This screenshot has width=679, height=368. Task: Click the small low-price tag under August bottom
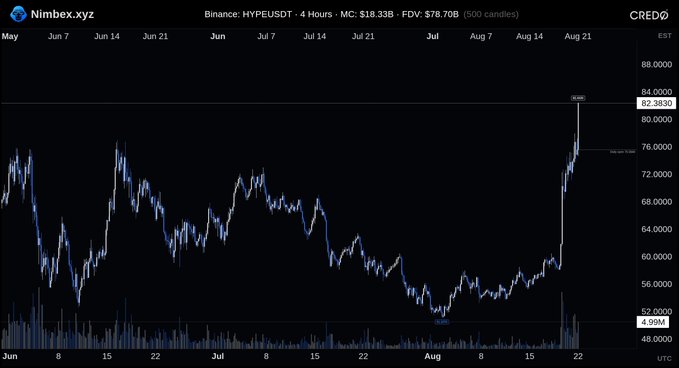(x=442, y=322)
